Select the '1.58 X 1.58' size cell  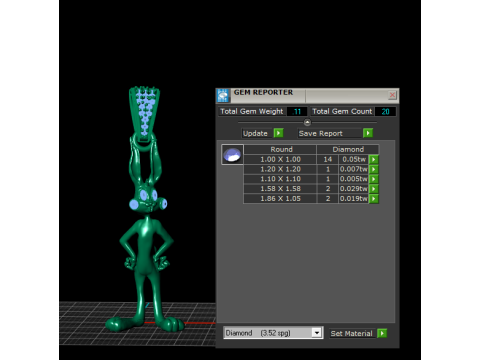pyautogui.click(x=280, y=189)
